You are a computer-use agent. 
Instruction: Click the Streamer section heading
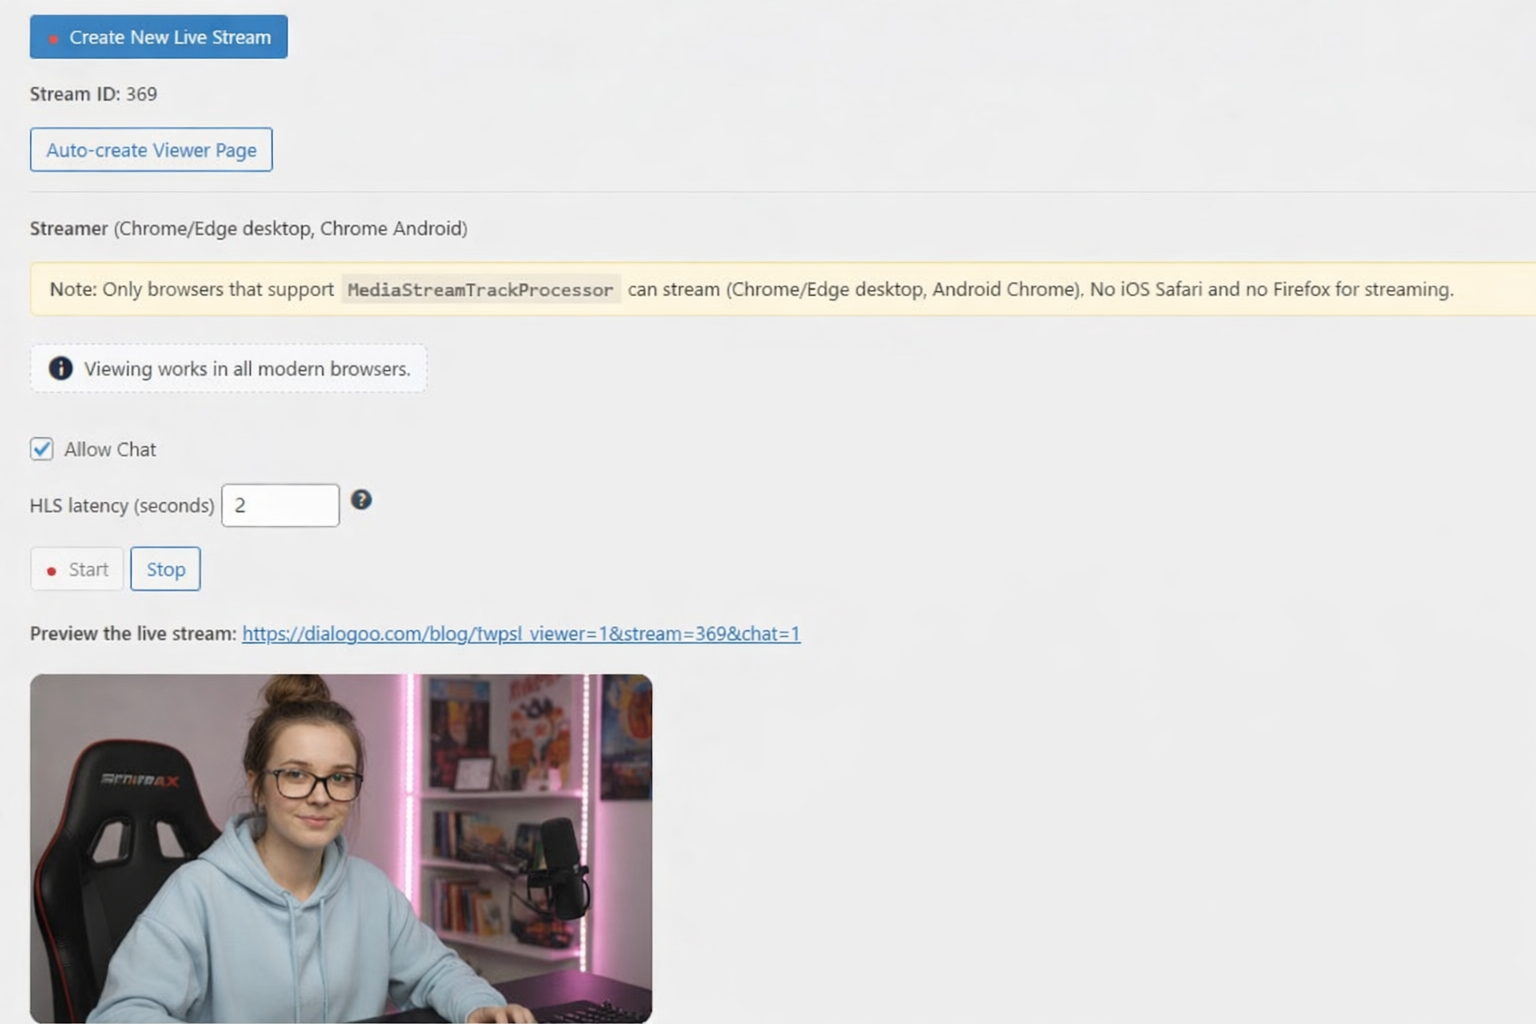click(69, 228)
